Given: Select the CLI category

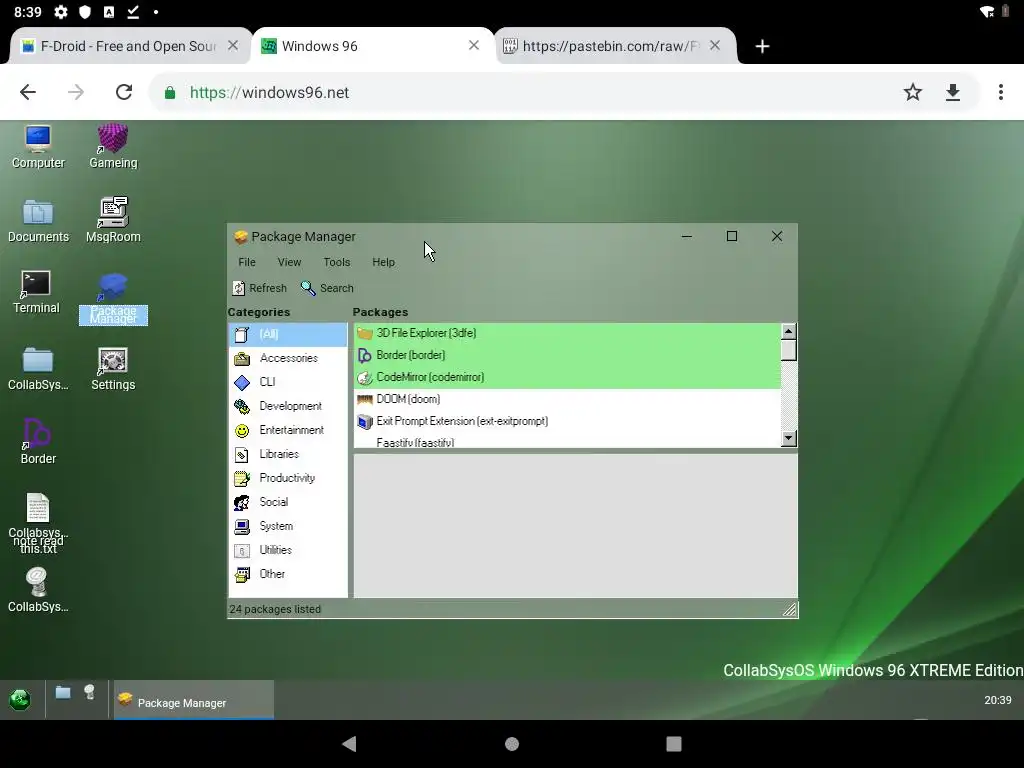Looking at the screenshot, I should [288, 382].
